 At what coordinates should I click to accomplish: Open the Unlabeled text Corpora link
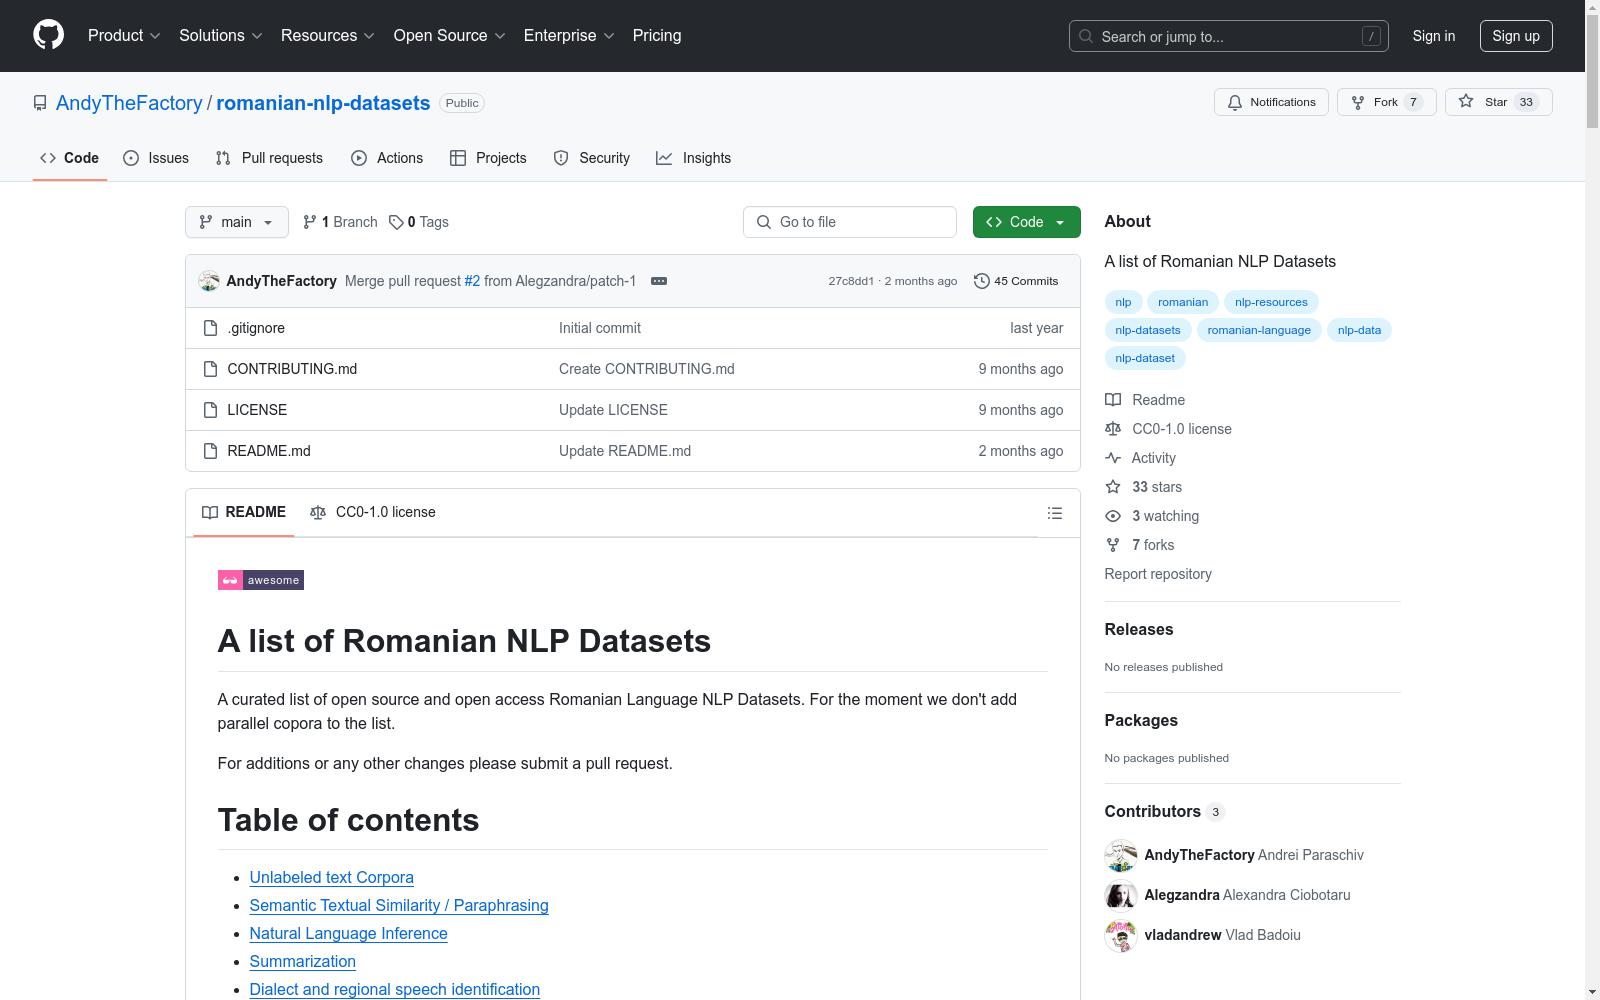pos(332,877)
